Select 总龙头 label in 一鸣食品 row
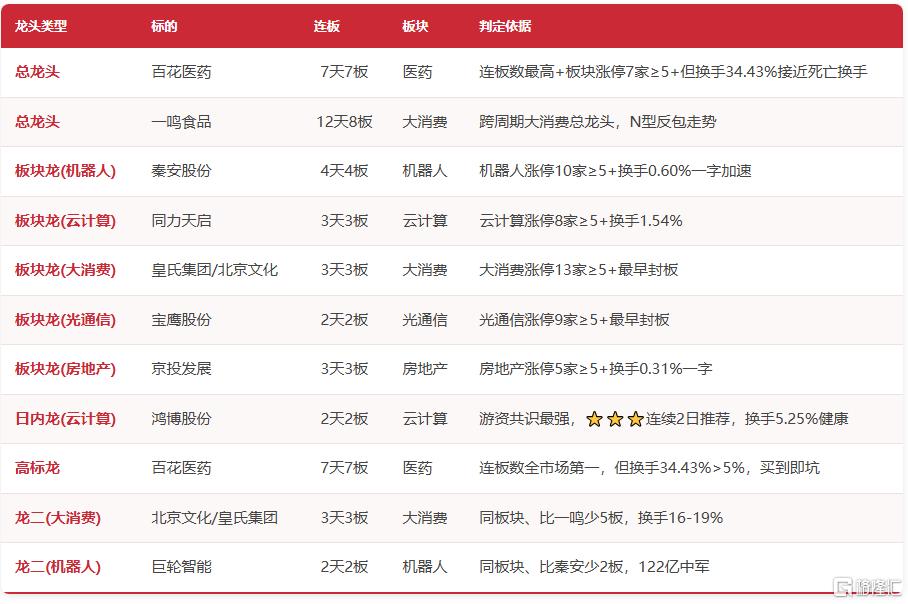Screen dimensions: 908x604 click(x=38, y=122)
